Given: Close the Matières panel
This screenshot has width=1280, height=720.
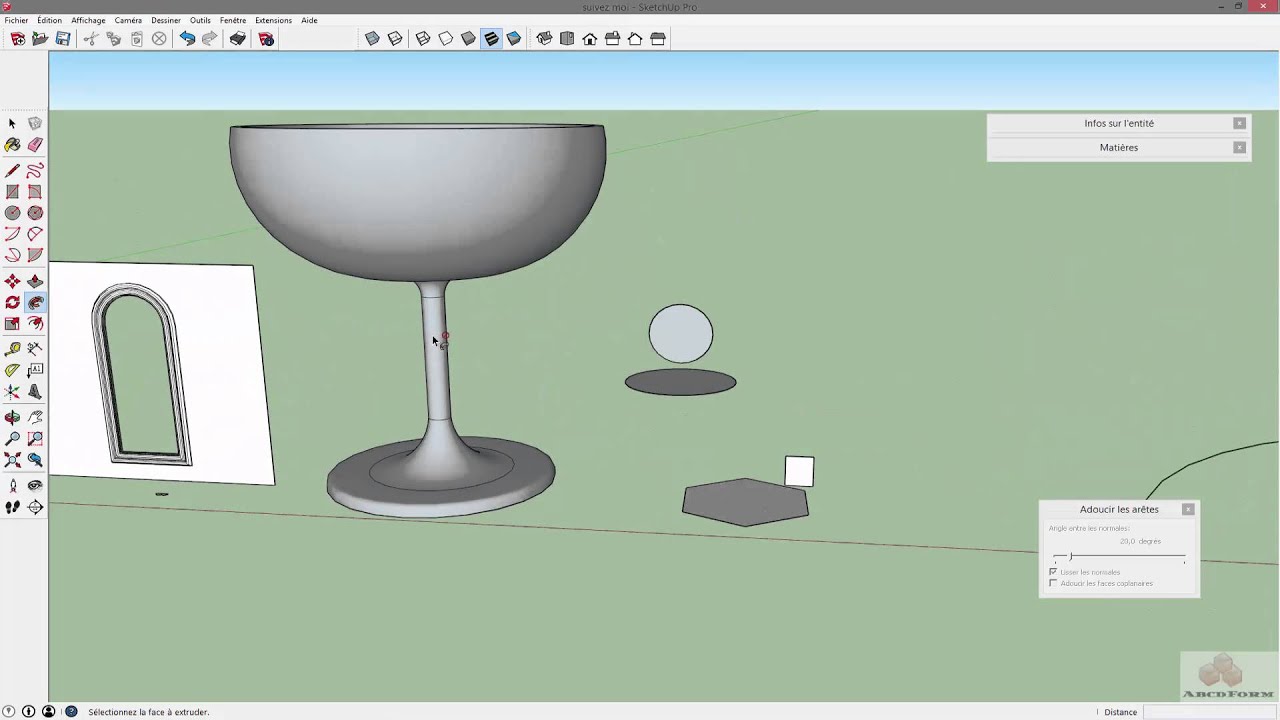Looking at the screenshot, I should click(1239, 147).
